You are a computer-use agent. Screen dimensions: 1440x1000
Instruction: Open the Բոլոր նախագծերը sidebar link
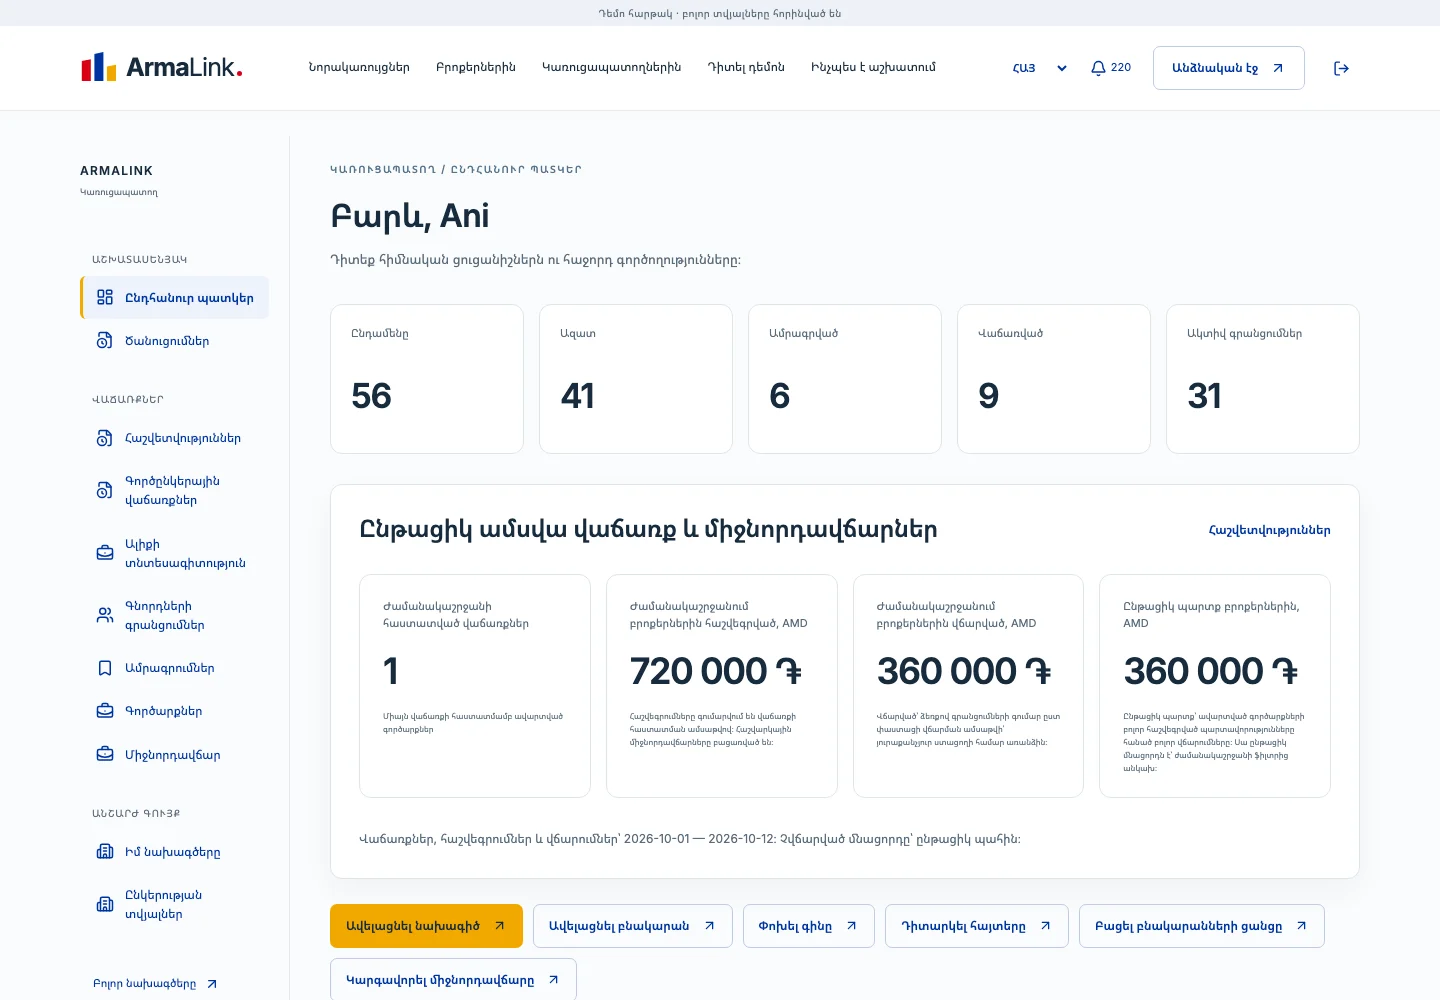tap(155, 984)
